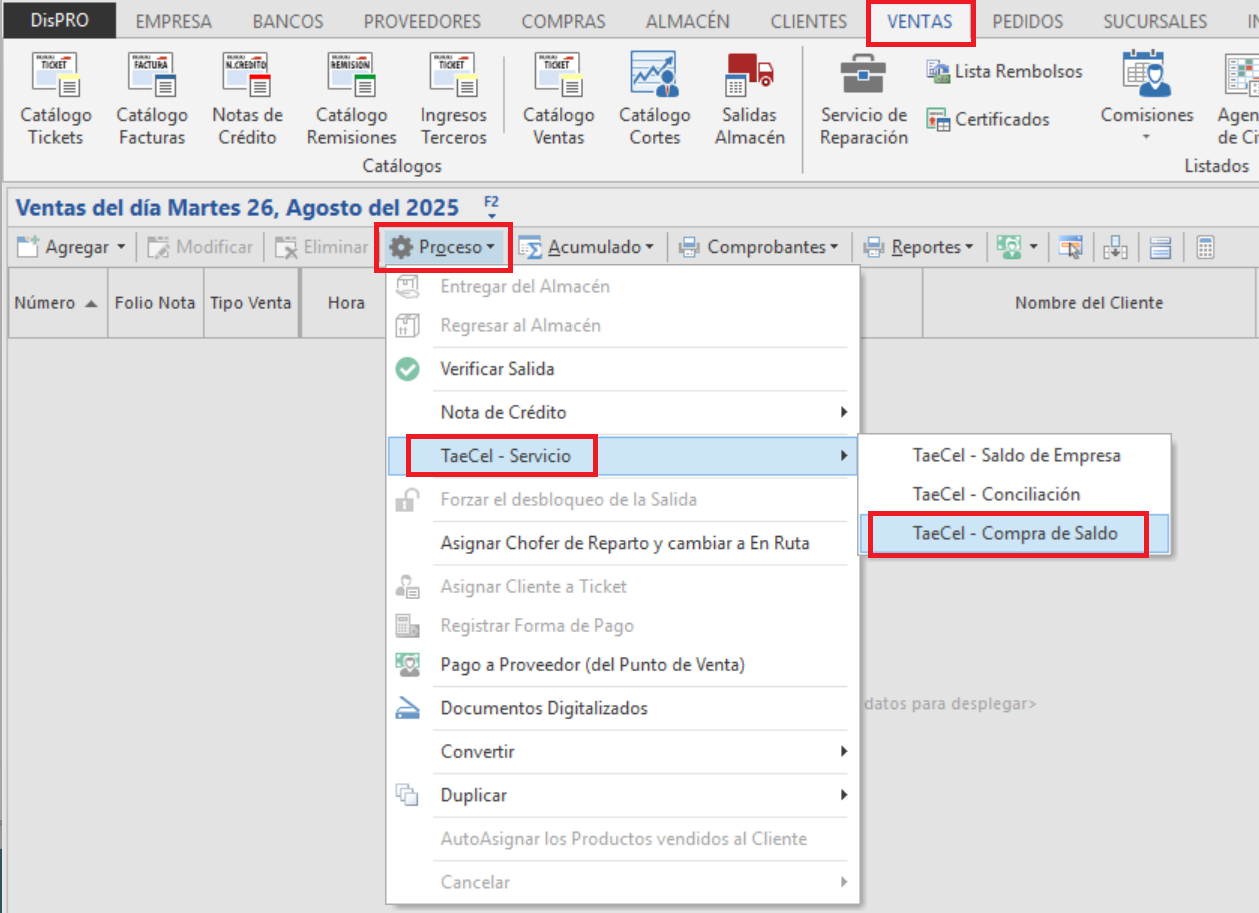Expand the Acumulado dropdown
Viewport: 1259px width, 913px height.
pos(588,247)
